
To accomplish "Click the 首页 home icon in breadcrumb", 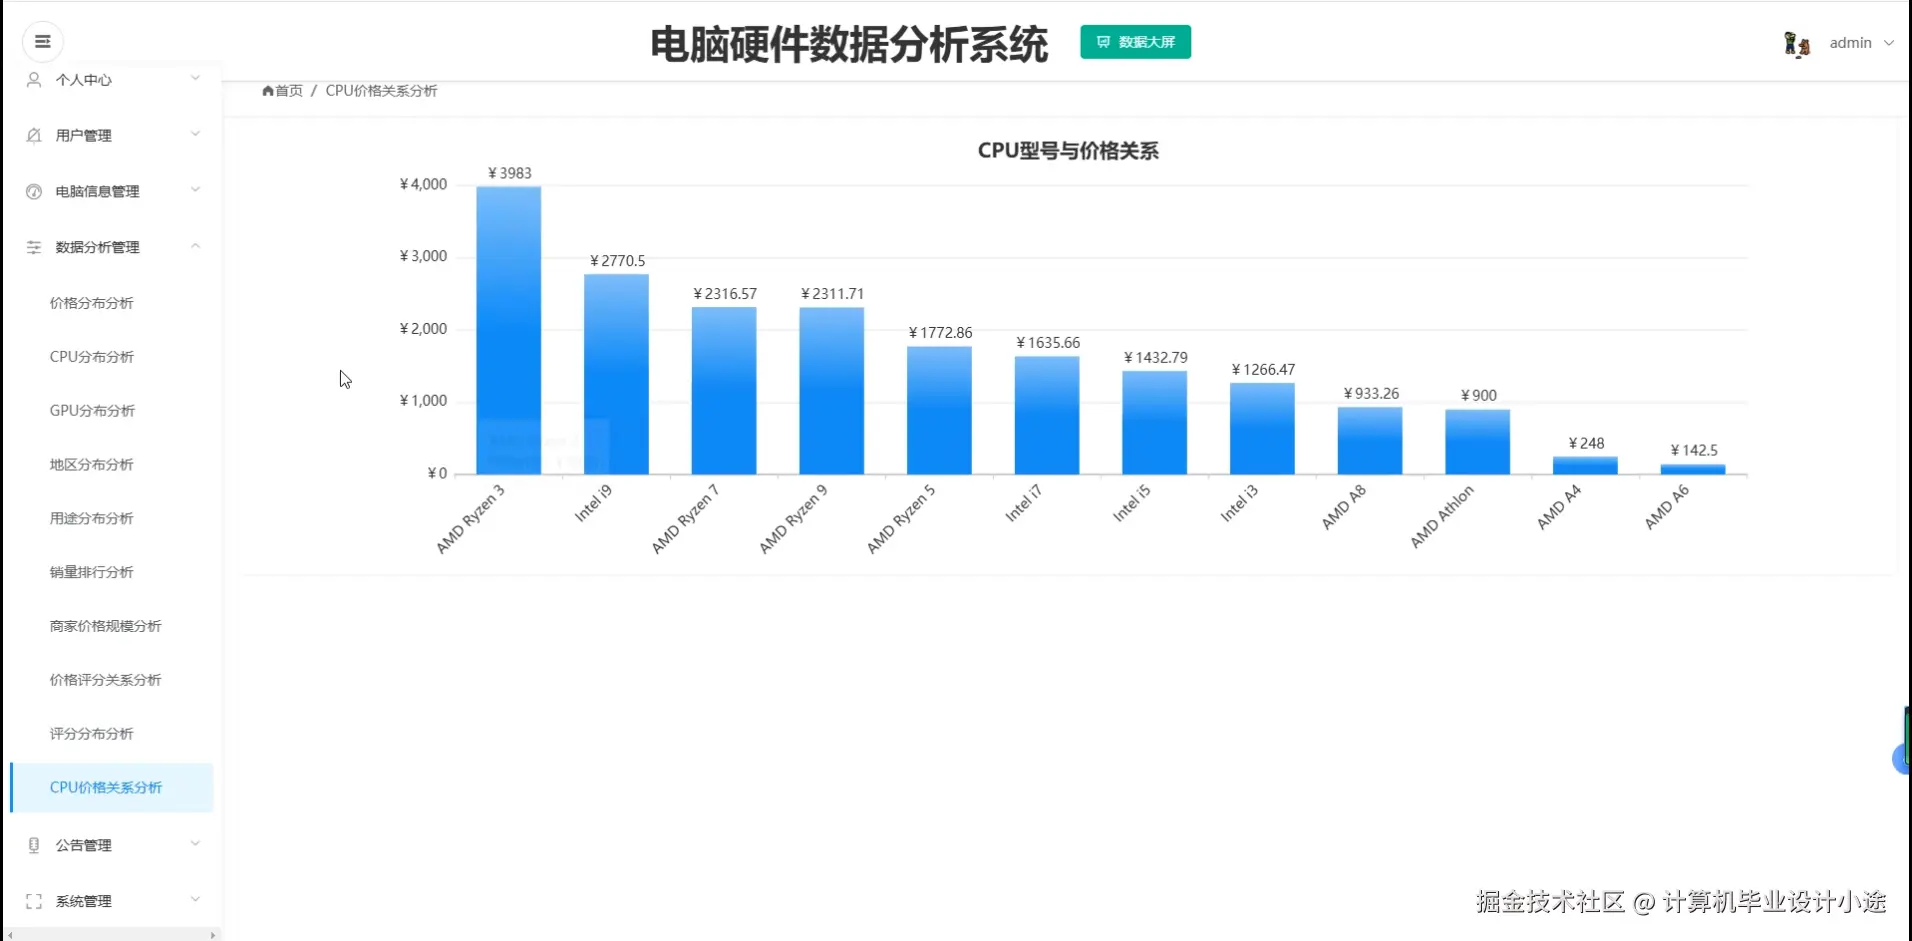I will (268, 90).
